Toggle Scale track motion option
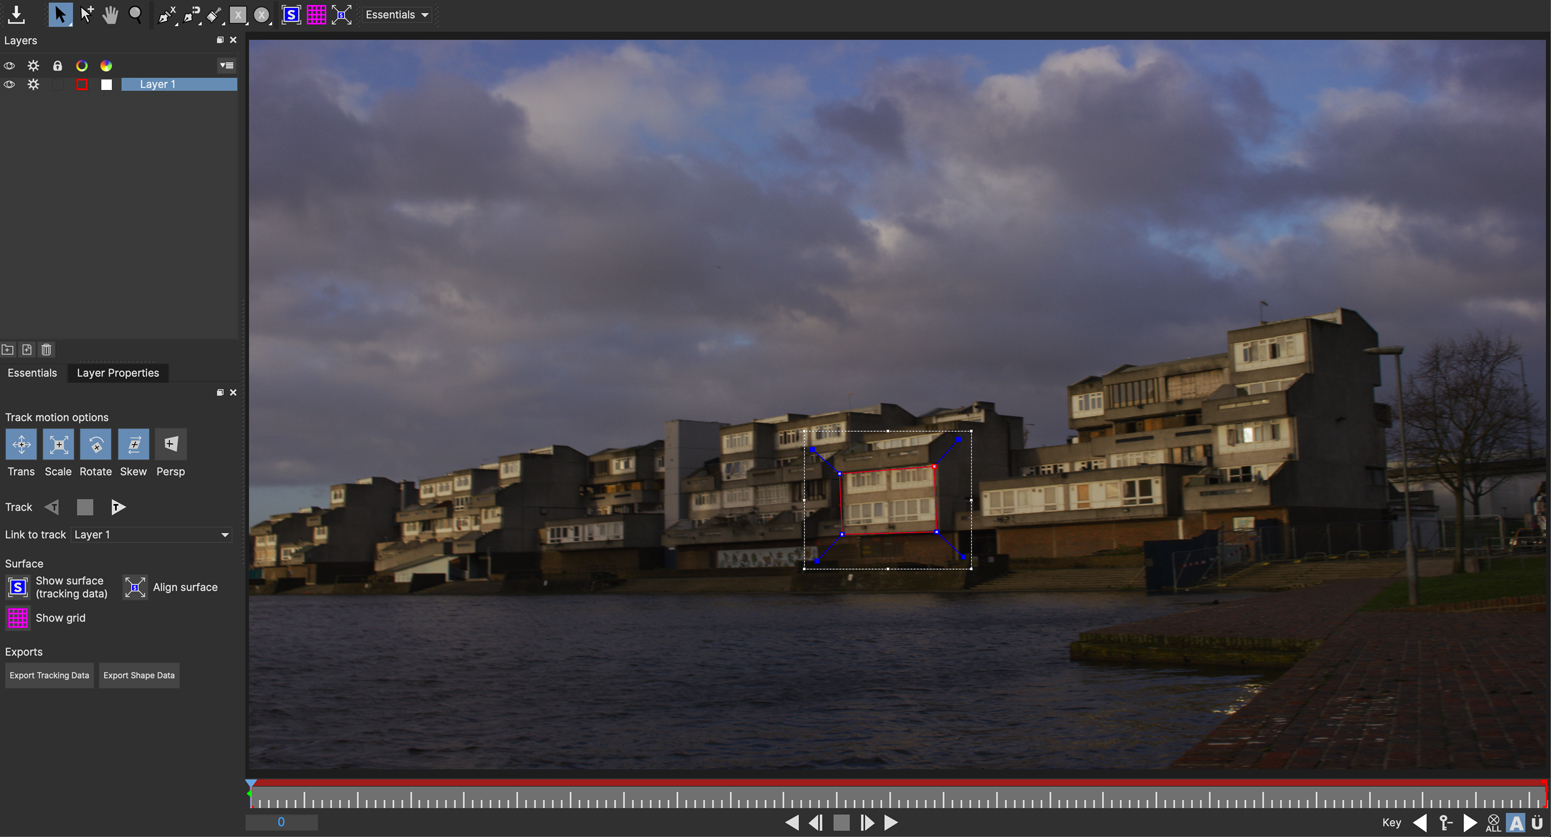1551x837 pixels. point(58,444)
